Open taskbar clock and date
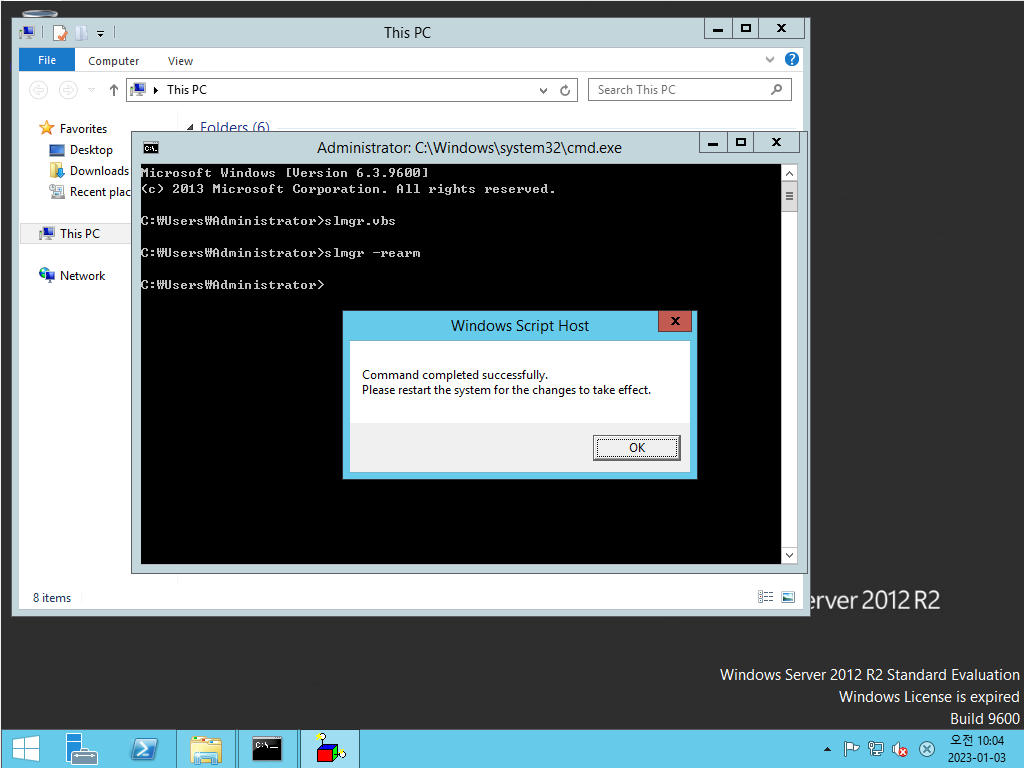This screenshot has height=768, width=1024. (977, 749)
